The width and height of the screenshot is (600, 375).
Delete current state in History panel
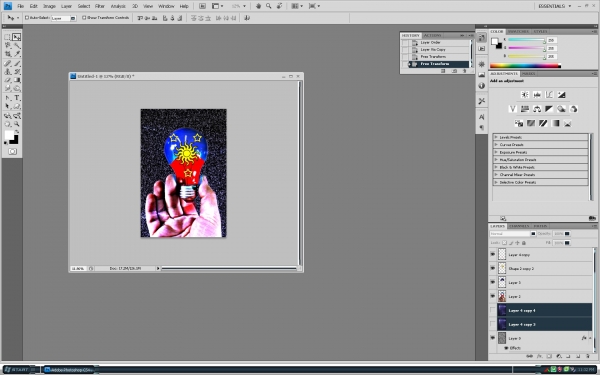pyautogui.click(x=465, y=71)
